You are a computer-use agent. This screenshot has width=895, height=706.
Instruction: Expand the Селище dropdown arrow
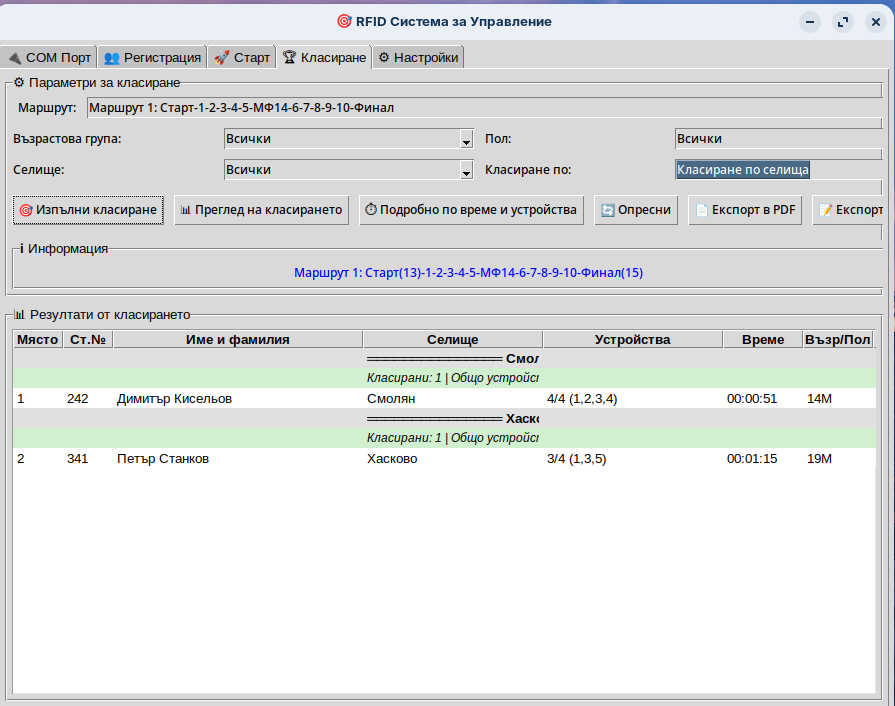[466, 171]
